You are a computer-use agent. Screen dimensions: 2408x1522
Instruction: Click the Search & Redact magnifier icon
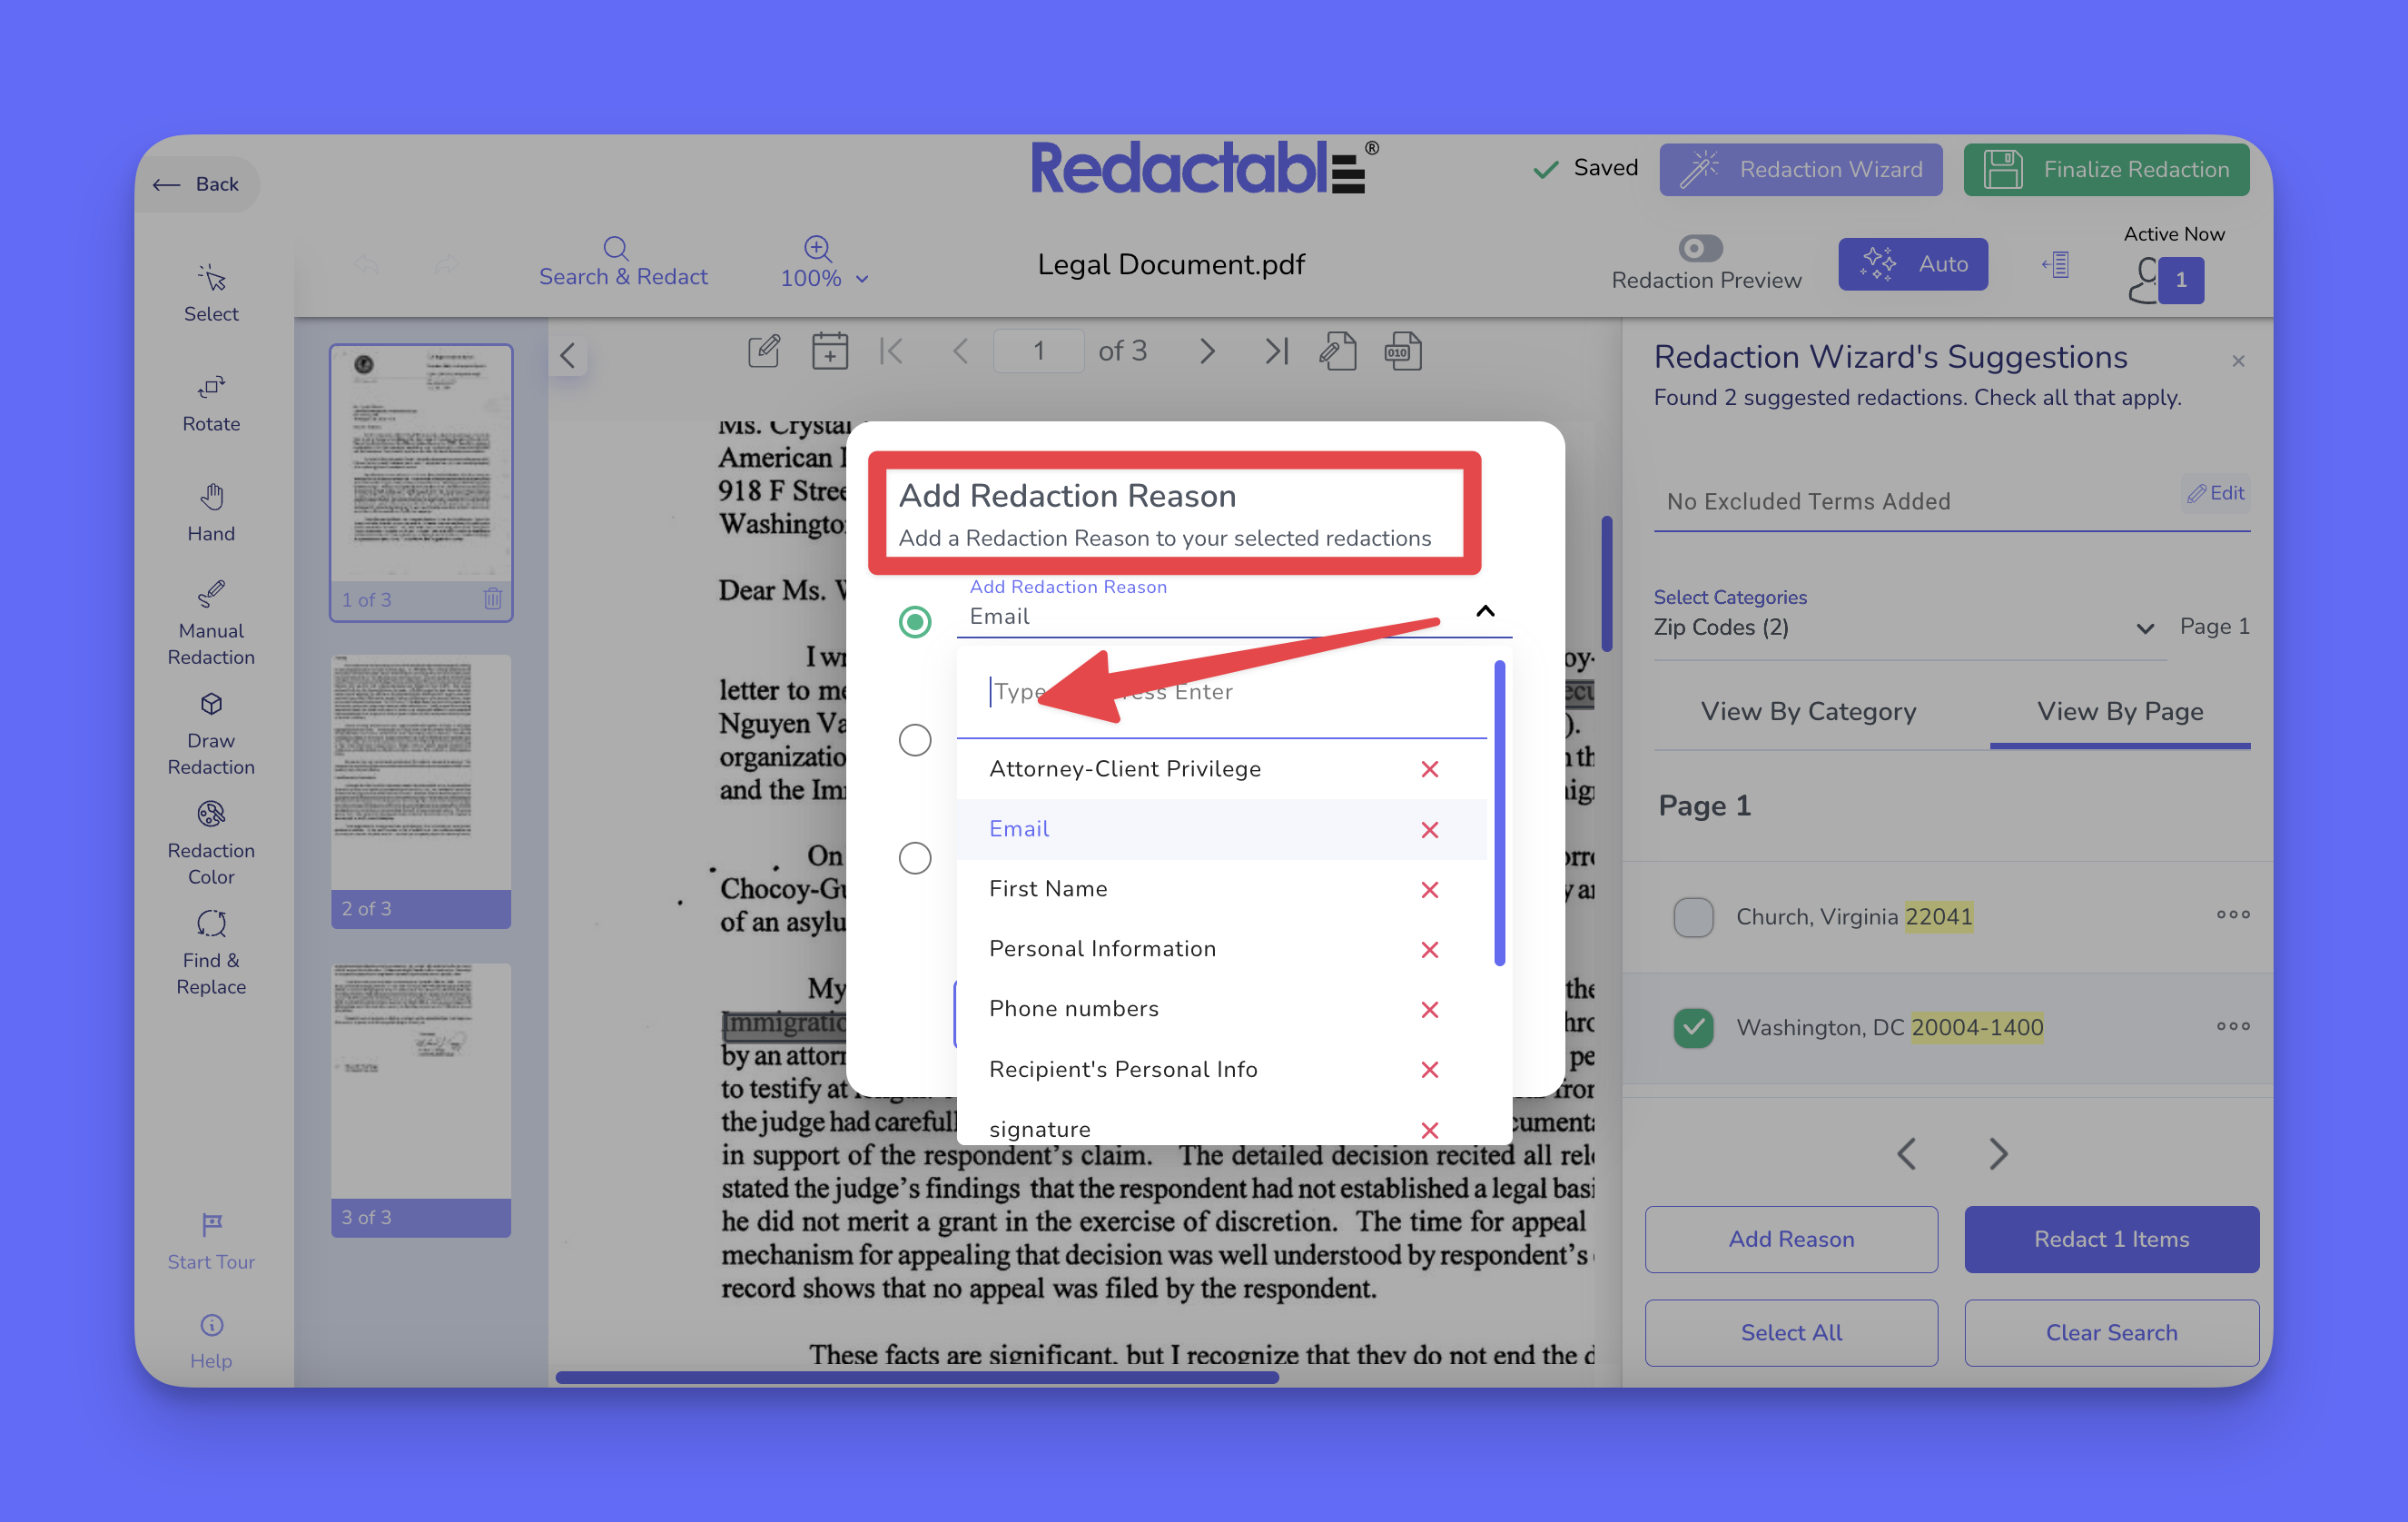coord(616,248)
